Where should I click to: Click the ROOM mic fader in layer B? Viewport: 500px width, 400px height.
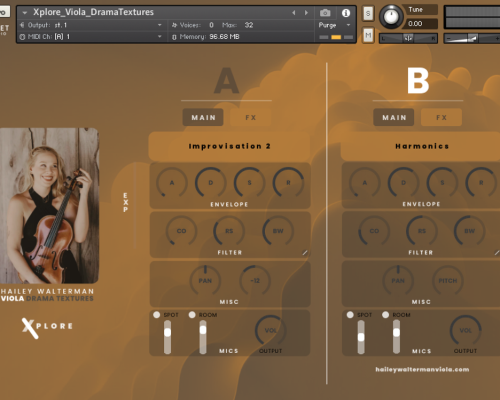pyautogui.click(x=396, y=337)
